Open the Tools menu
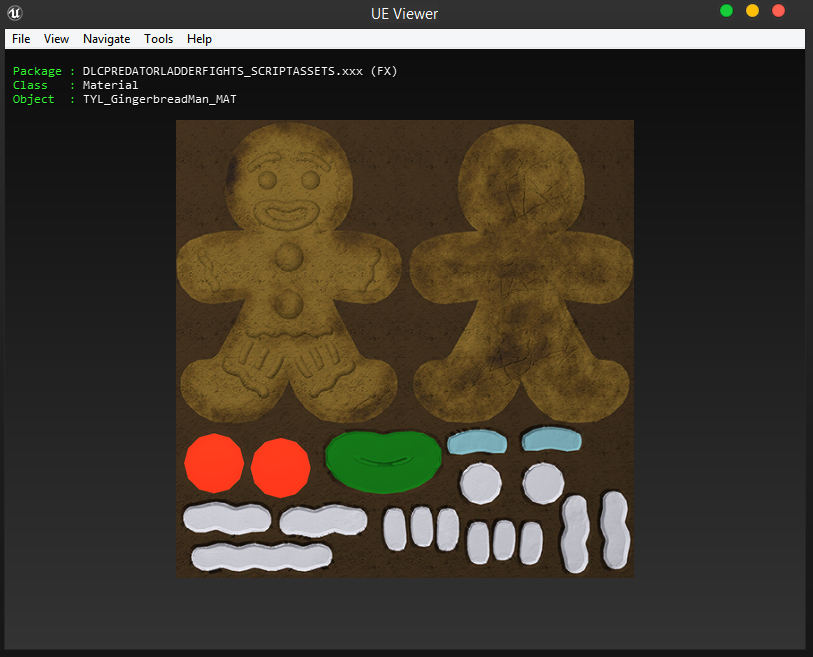 pos(158,39)
